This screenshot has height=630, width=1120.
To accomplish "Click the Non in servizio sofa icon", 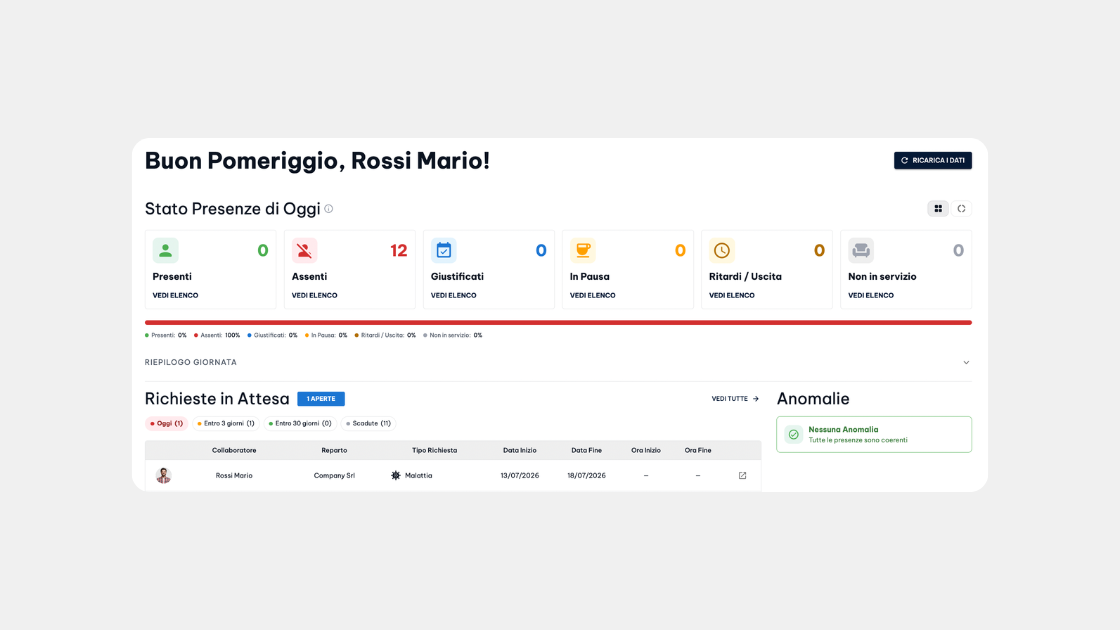I will [x=861, y=250].
